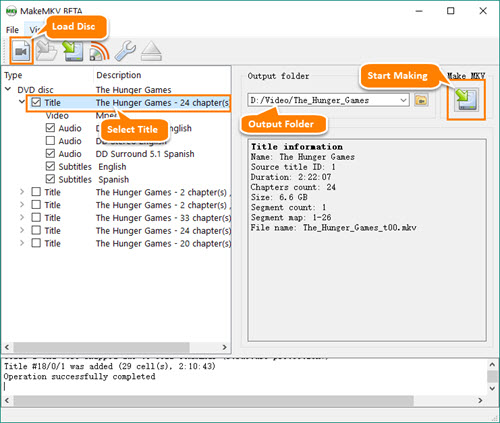Viewport: 500px width, 423px height.
Task: Open the output folder dropdown arrow
Action: coord(403,100)
